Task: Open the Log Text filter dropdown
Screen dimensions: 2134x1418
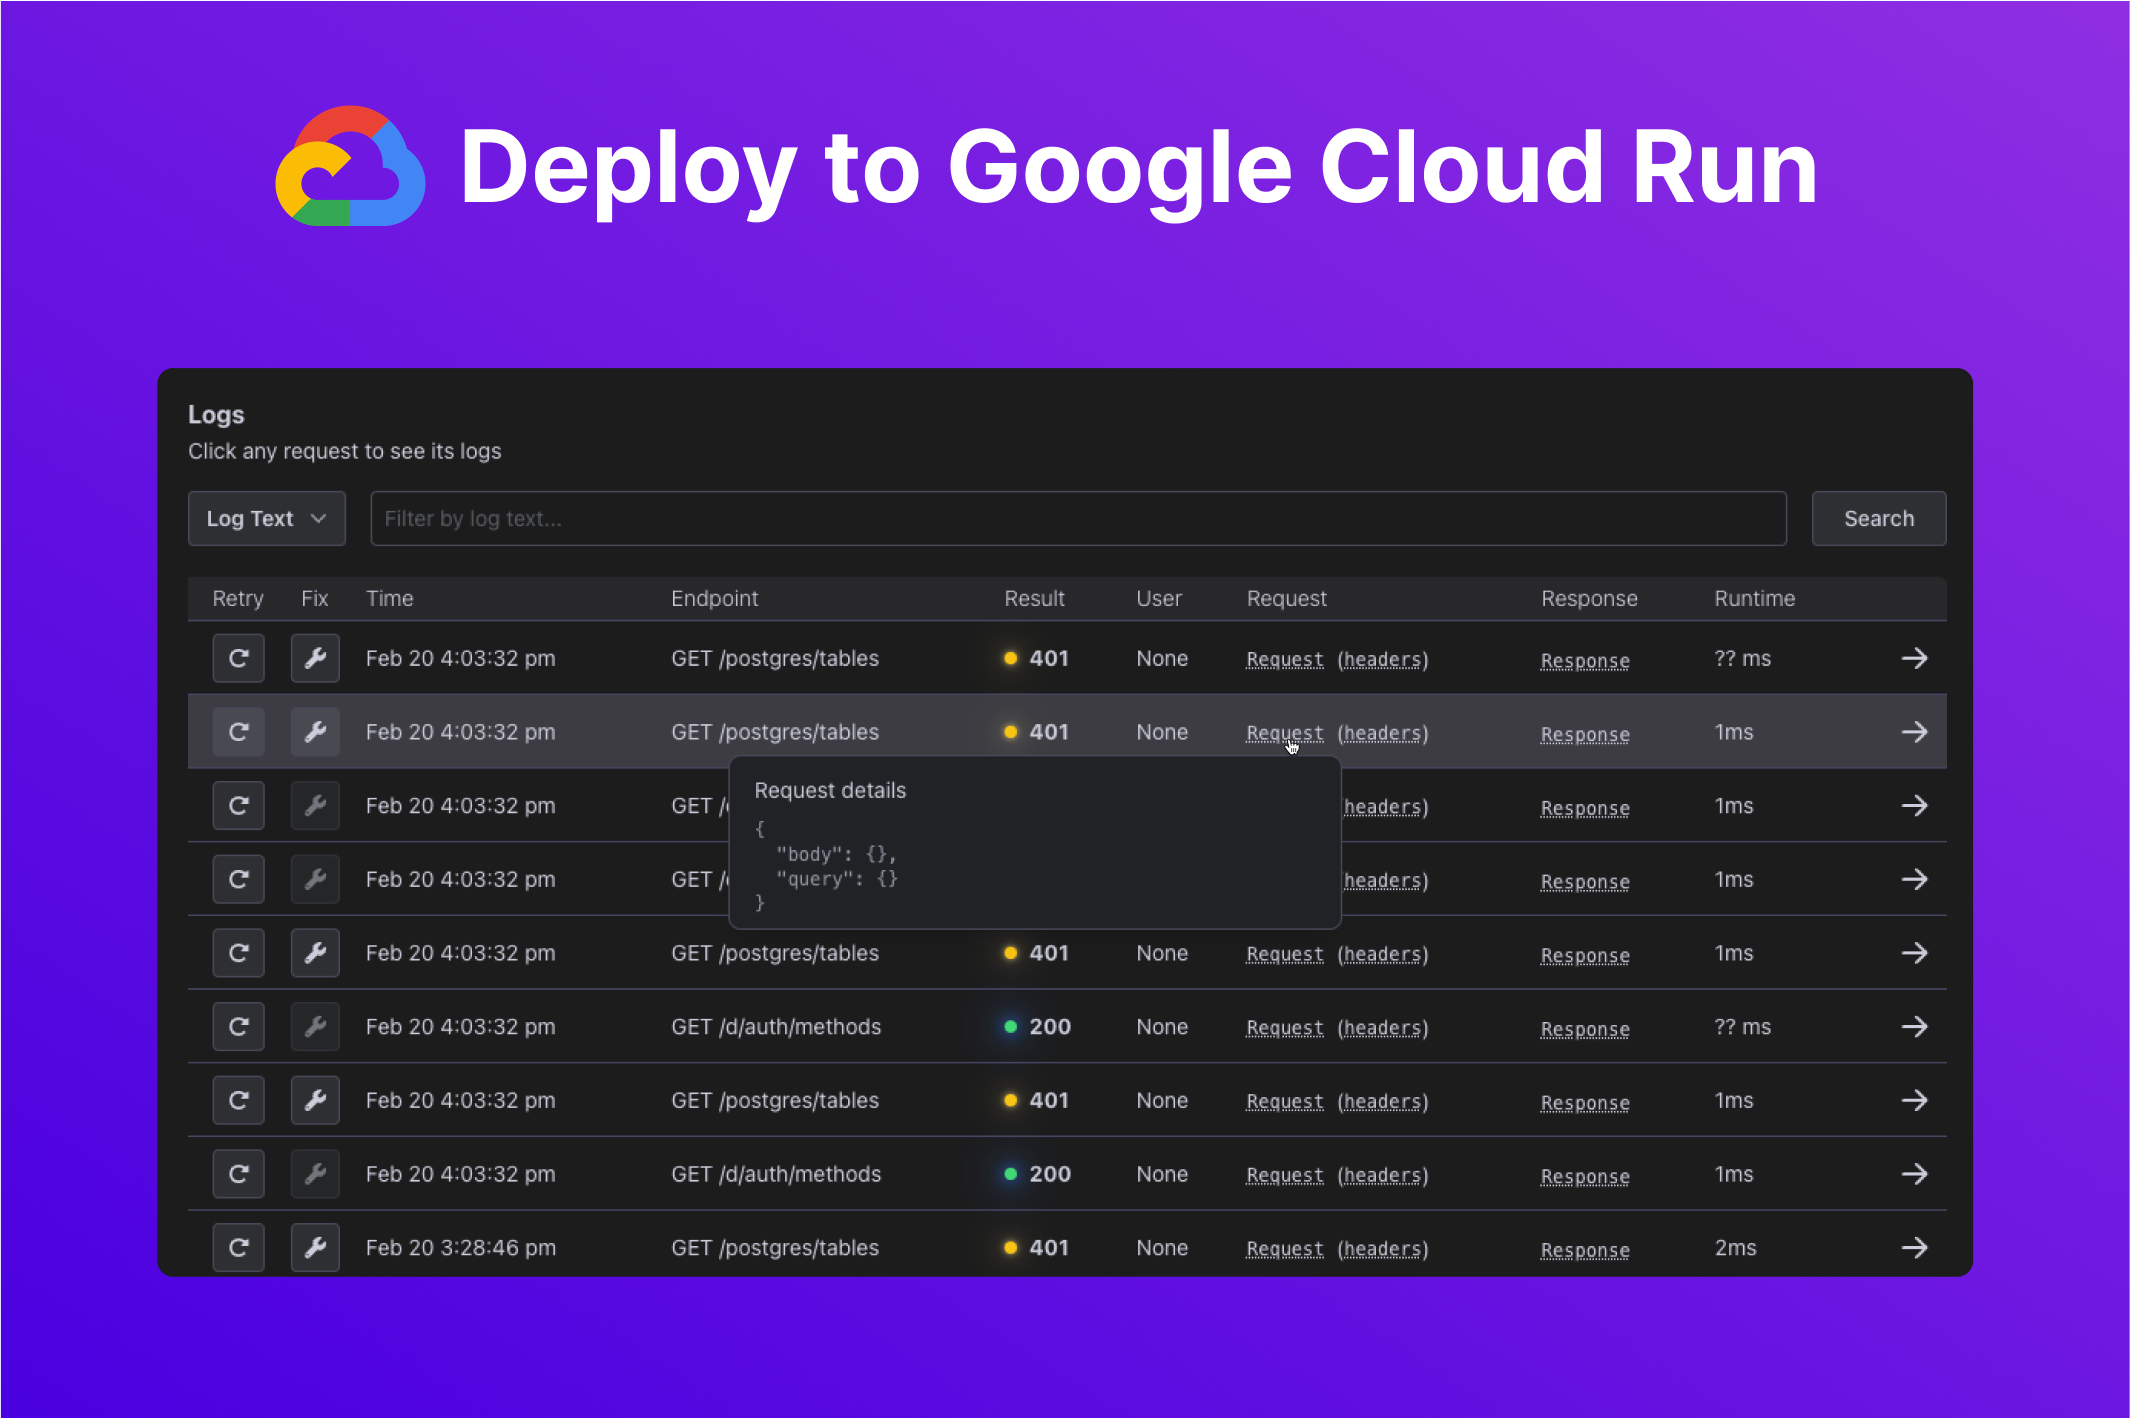Action: point(266,518)
